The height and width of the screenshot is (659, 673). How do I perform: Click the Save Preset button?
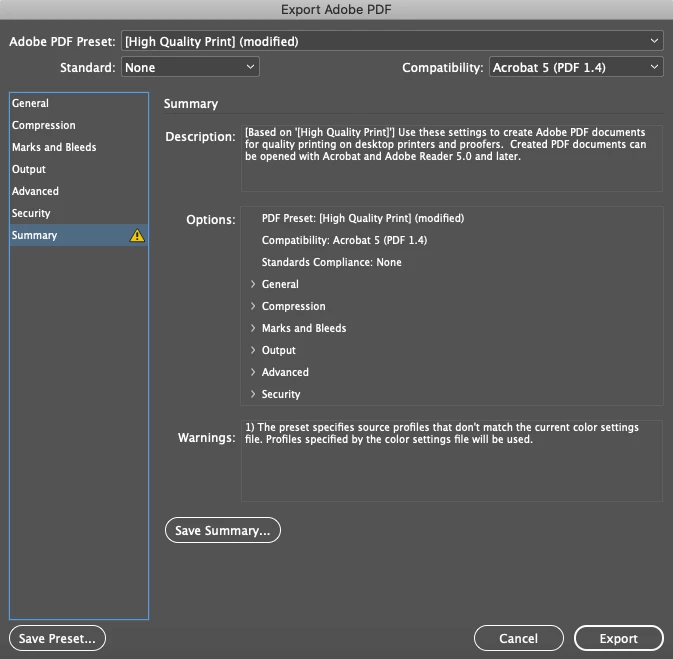coord(57,638)
